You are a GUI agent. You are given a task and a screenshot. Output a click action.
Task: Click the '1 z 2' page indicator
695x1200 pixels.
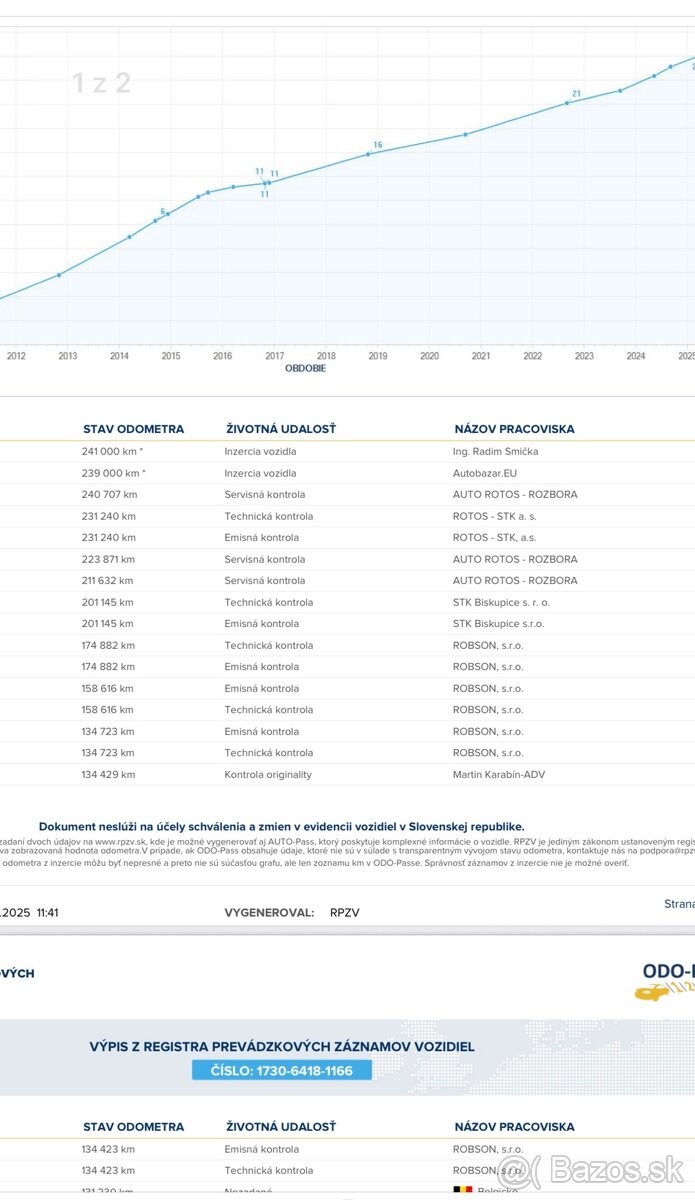pos(101,83)
